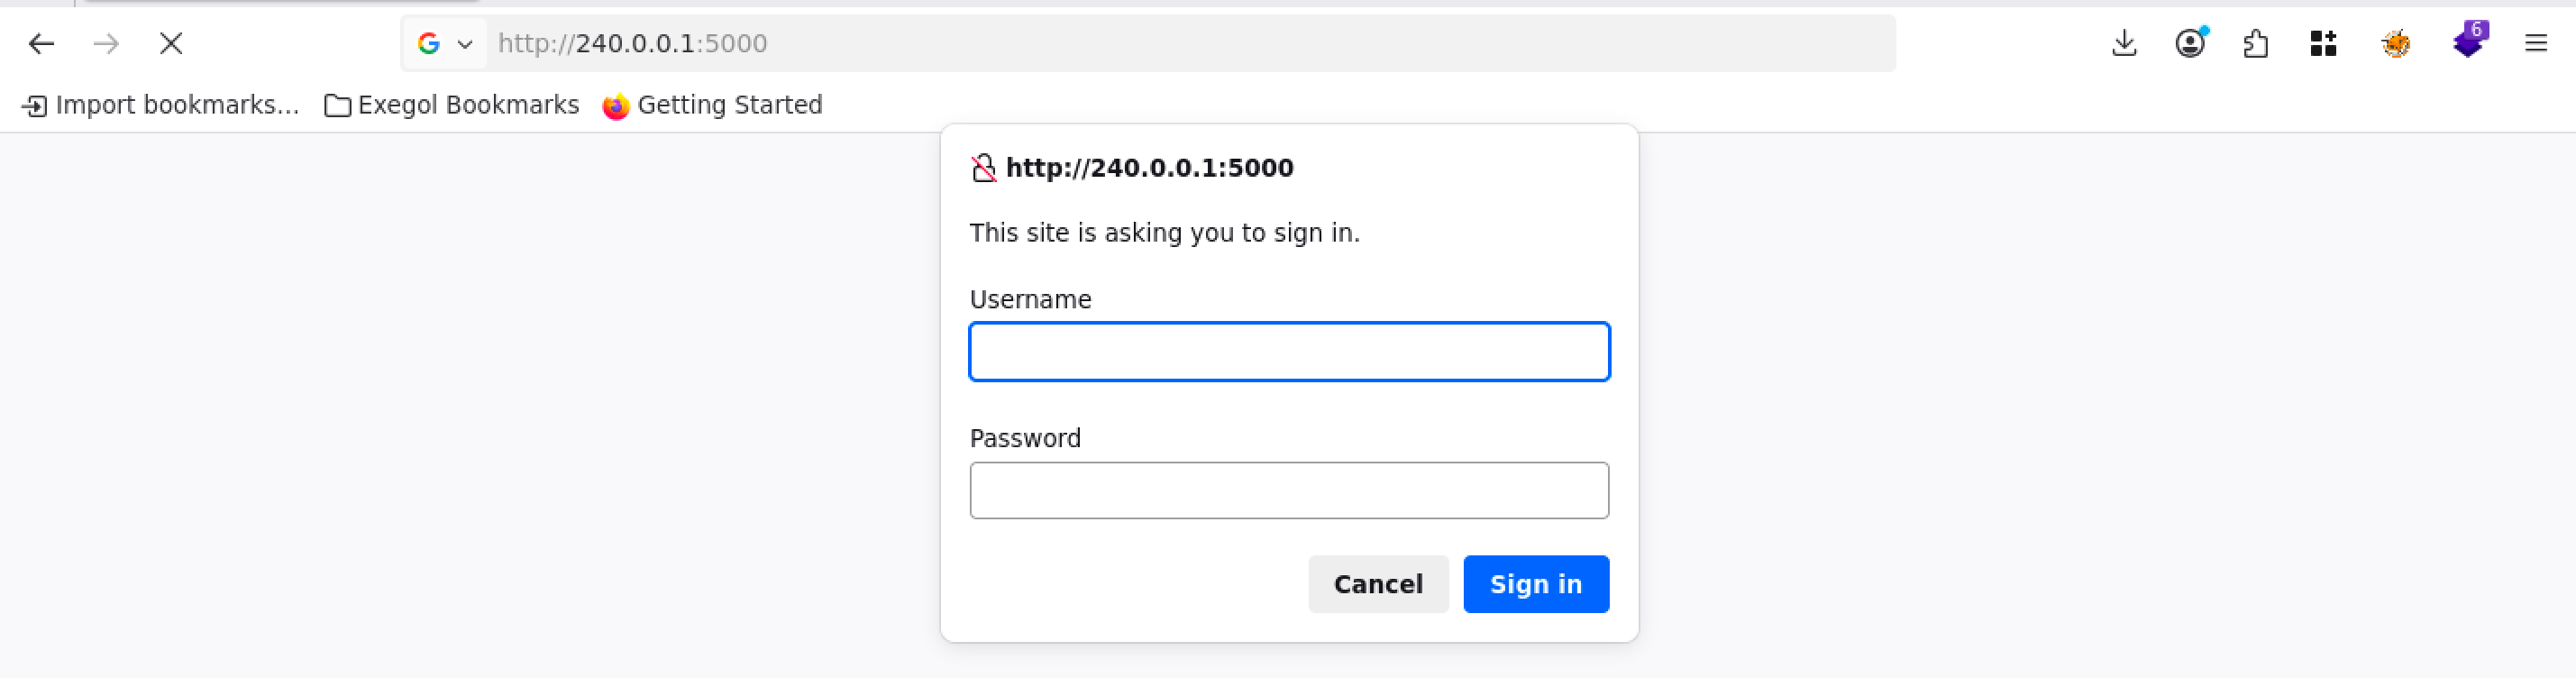Image resolution: width=2576 pixels, height=678 pixels.
Task: Click the four-squares-plus toolbar icon
Action: [2323, 44]
